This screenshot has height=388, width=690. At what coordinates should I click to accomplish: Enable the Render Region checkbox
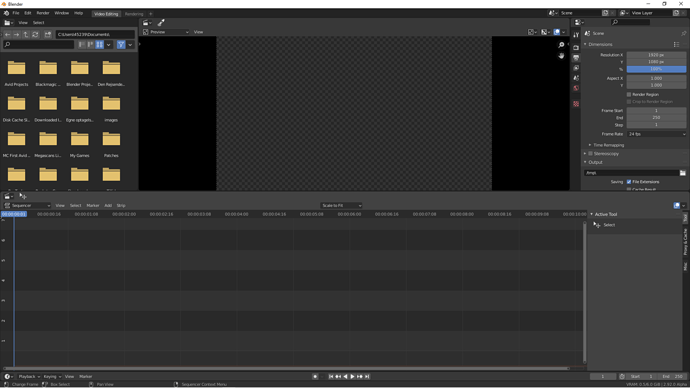629,95
